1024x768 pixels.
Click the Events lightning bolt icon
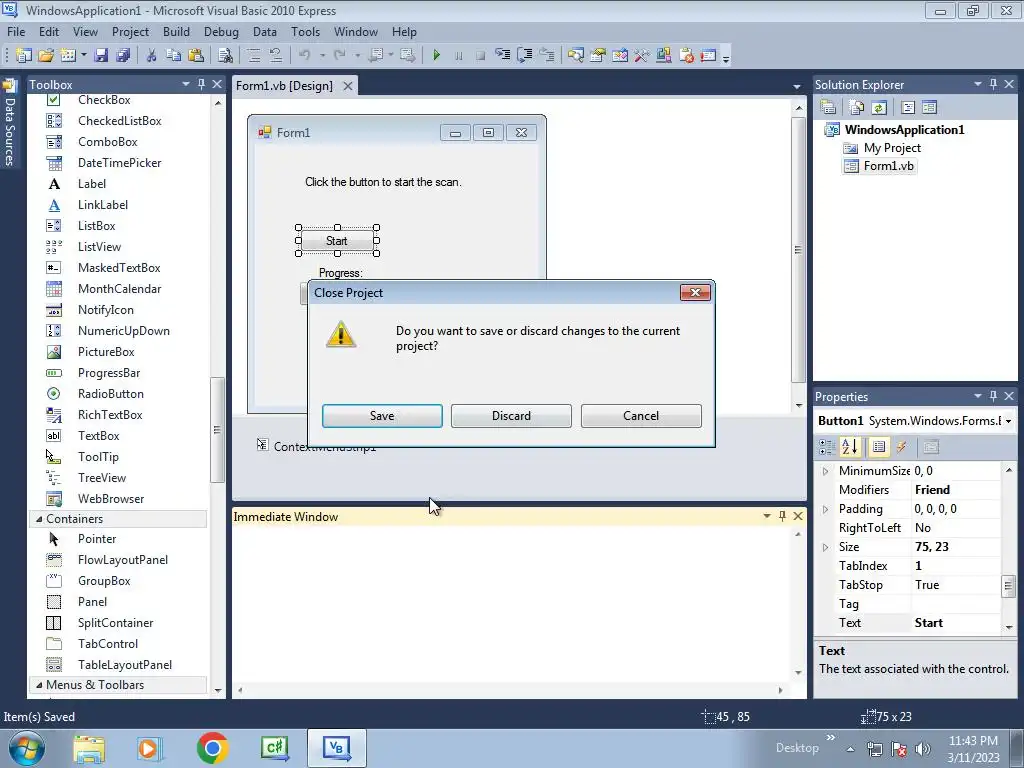(901, 447)
